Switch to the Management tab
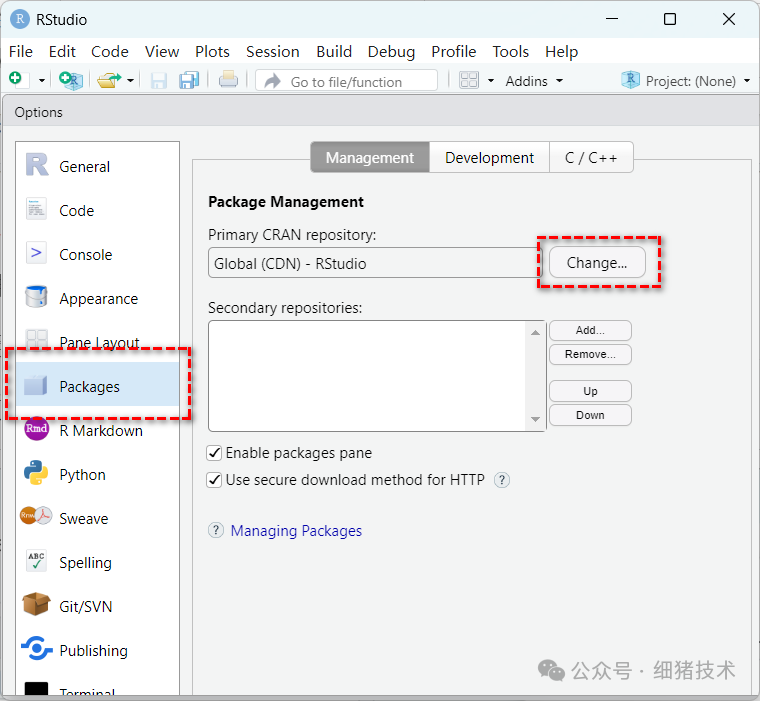This screenshot has width=760, height=701. [370, 157]
